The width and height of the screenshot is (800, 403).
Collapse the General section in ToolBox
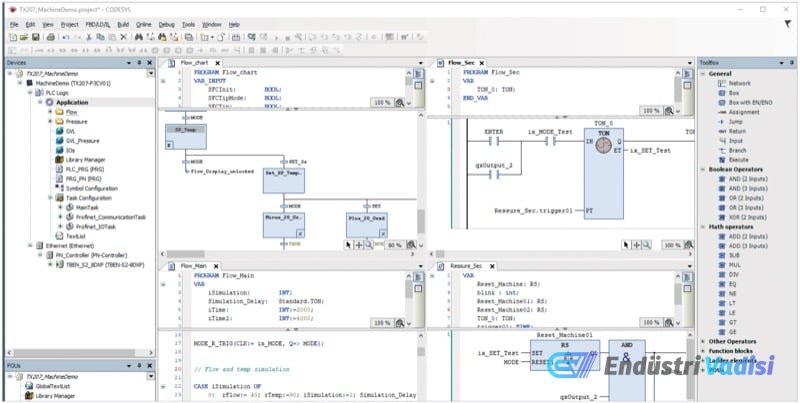(x=705, y=74)
